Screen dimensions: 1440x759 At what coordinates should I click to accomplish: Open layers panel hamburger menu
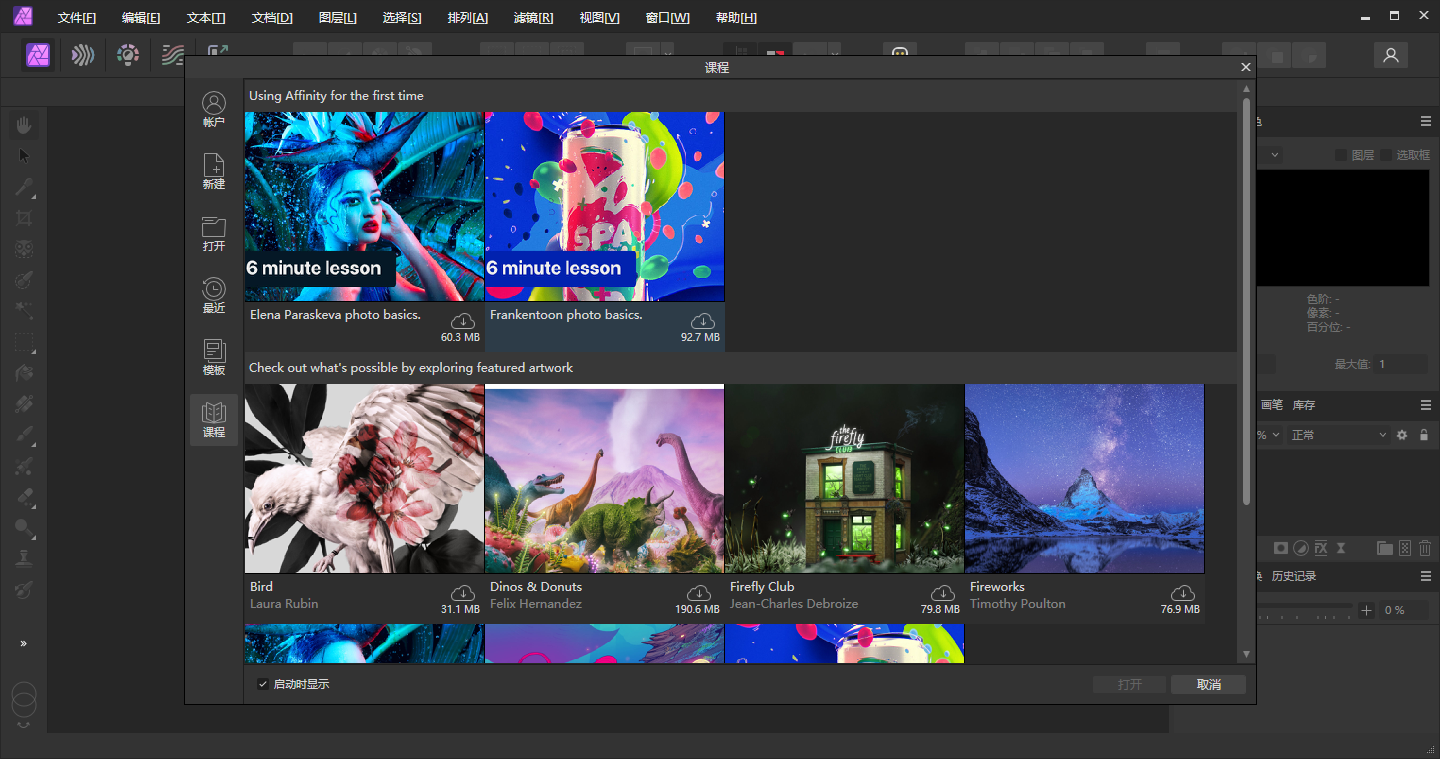click(x=1425, y=405)
